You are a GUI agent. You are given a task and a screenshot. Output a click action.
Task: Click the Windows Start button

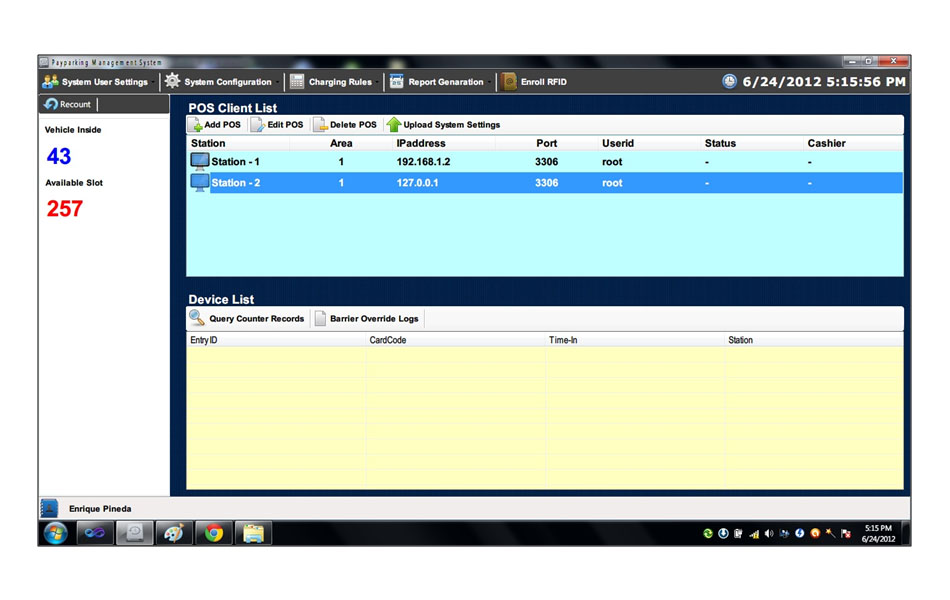55,533
